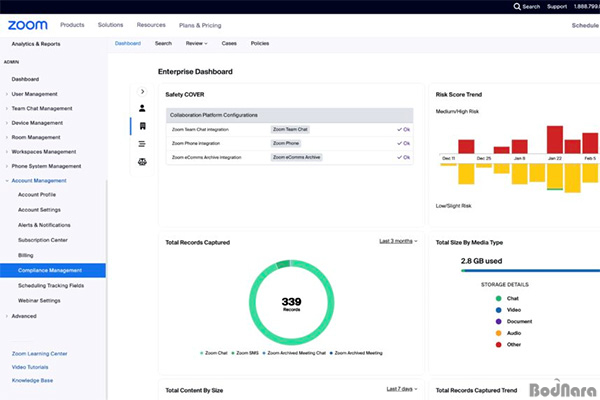Screen dimensions: 600x400
Task: Click the Collaboration Platform Configurations header
Action: 290,115
